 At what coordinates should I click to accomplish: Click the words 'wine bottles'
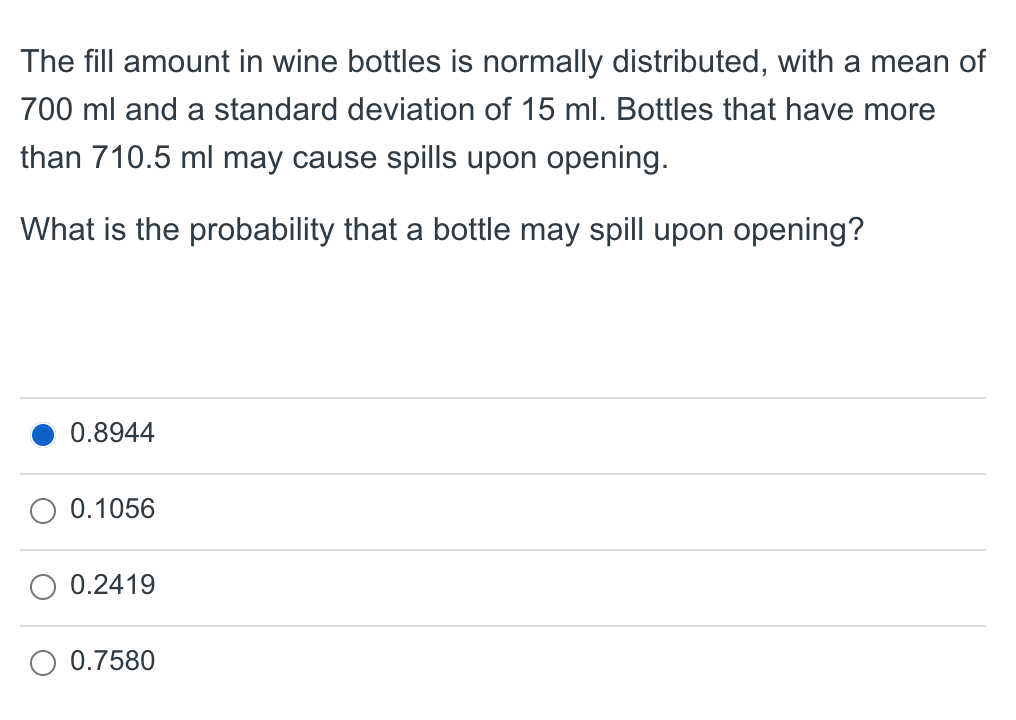coord(356,62)
